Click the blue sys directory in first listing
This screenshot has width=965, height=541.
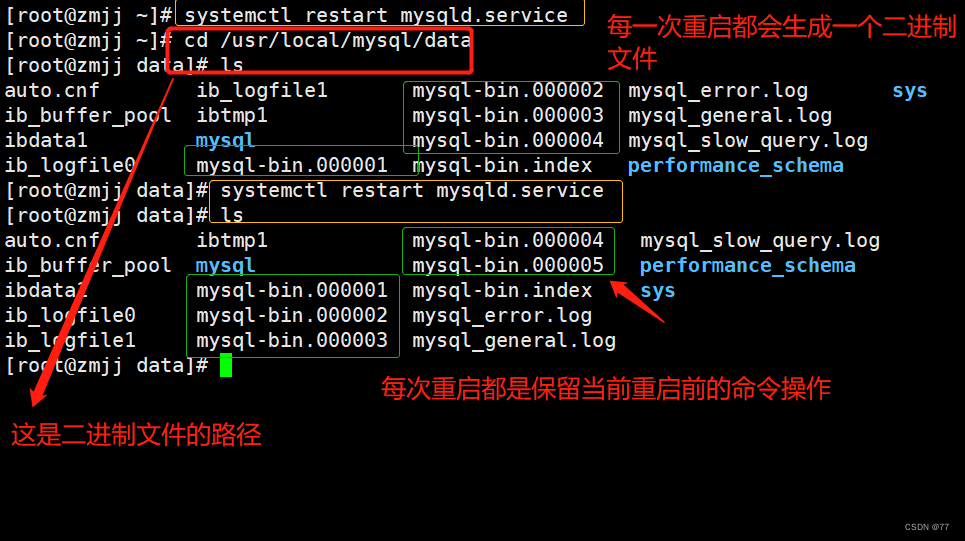pos(910,90)
